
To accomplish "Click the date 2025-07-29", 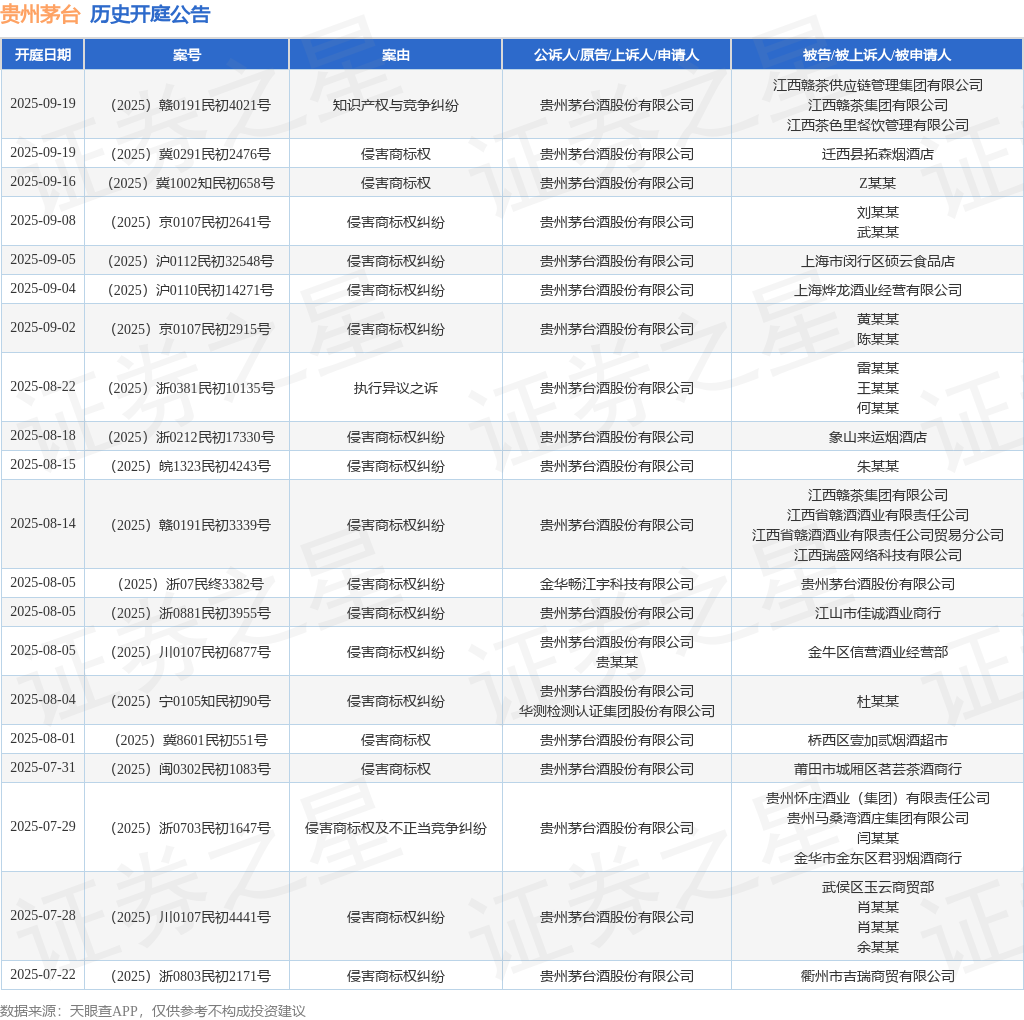I will (43, 827).
